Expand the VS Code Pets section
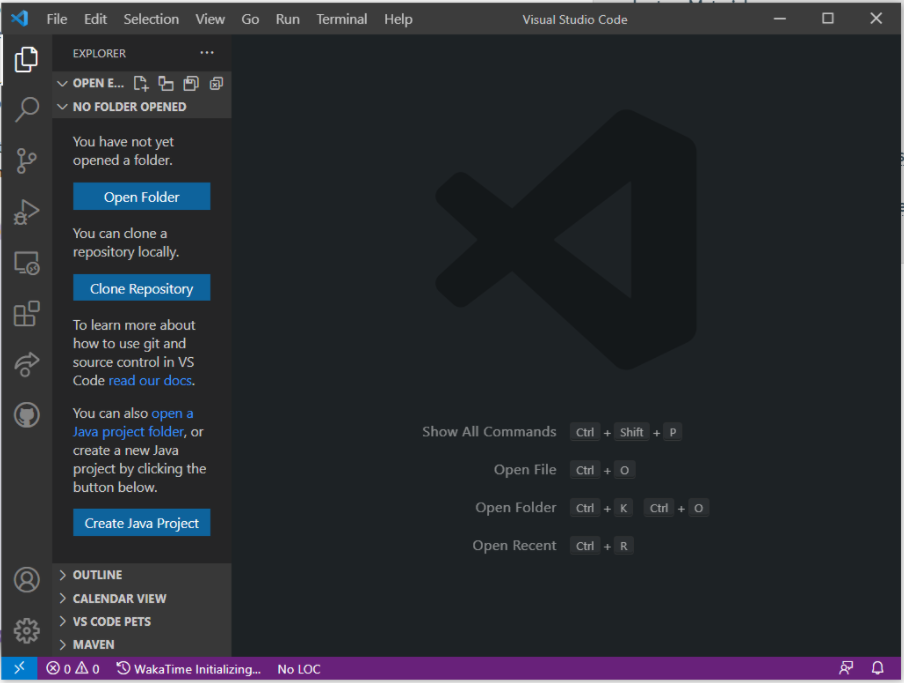904x683 pixels. (111, 621)
